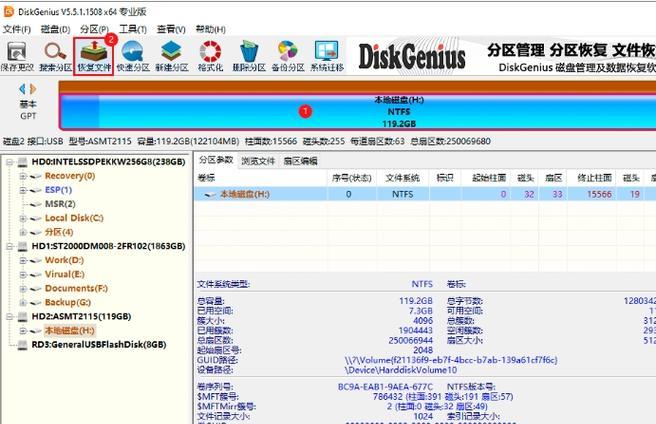
Task: Expand the Work(D:) partition node
Action: (x=23, y=260)
